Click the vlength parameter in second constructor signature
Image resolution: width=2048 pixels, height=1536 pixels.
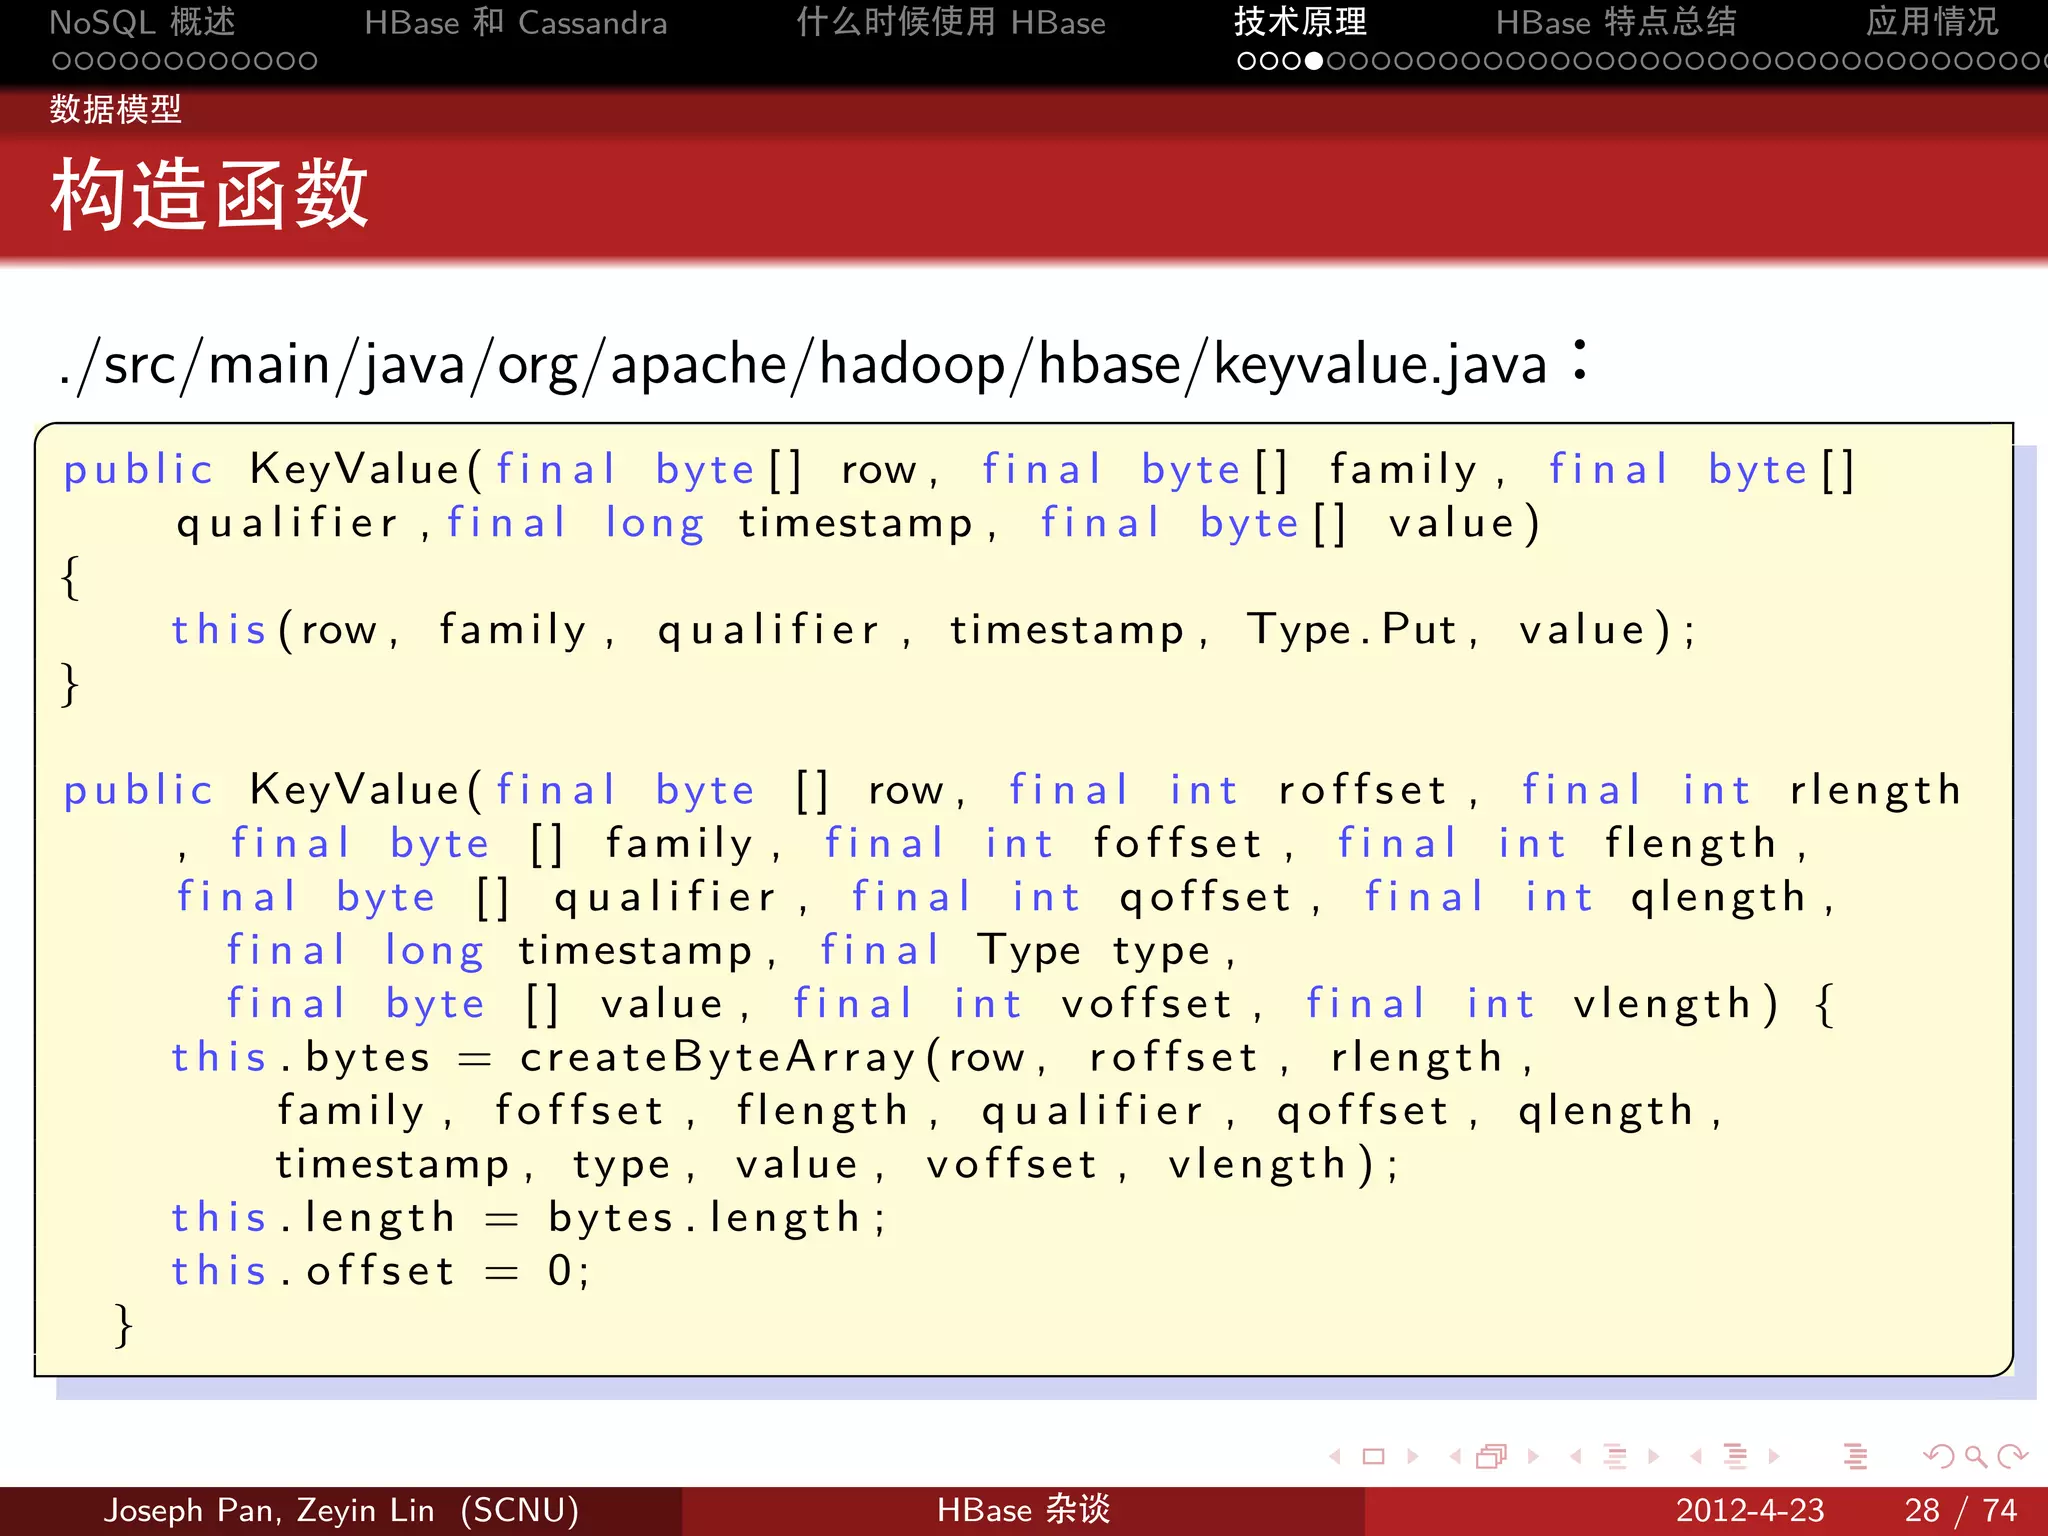pos(1663,1004)
